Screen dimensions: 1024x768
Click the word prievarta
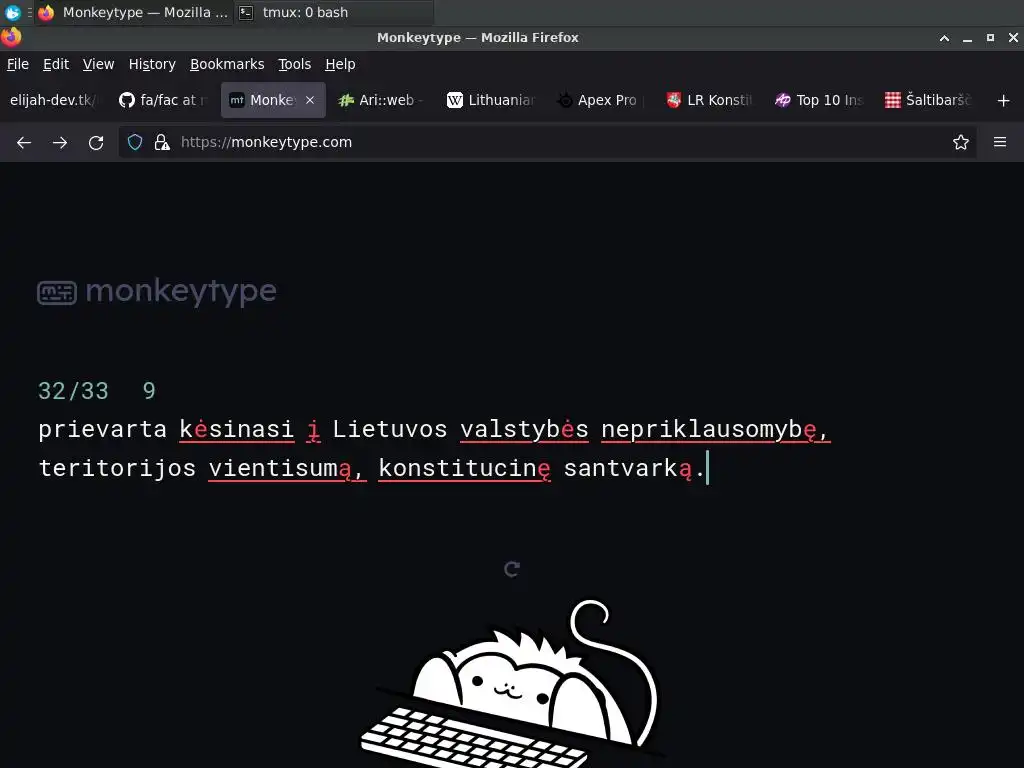tap(103, 430)
